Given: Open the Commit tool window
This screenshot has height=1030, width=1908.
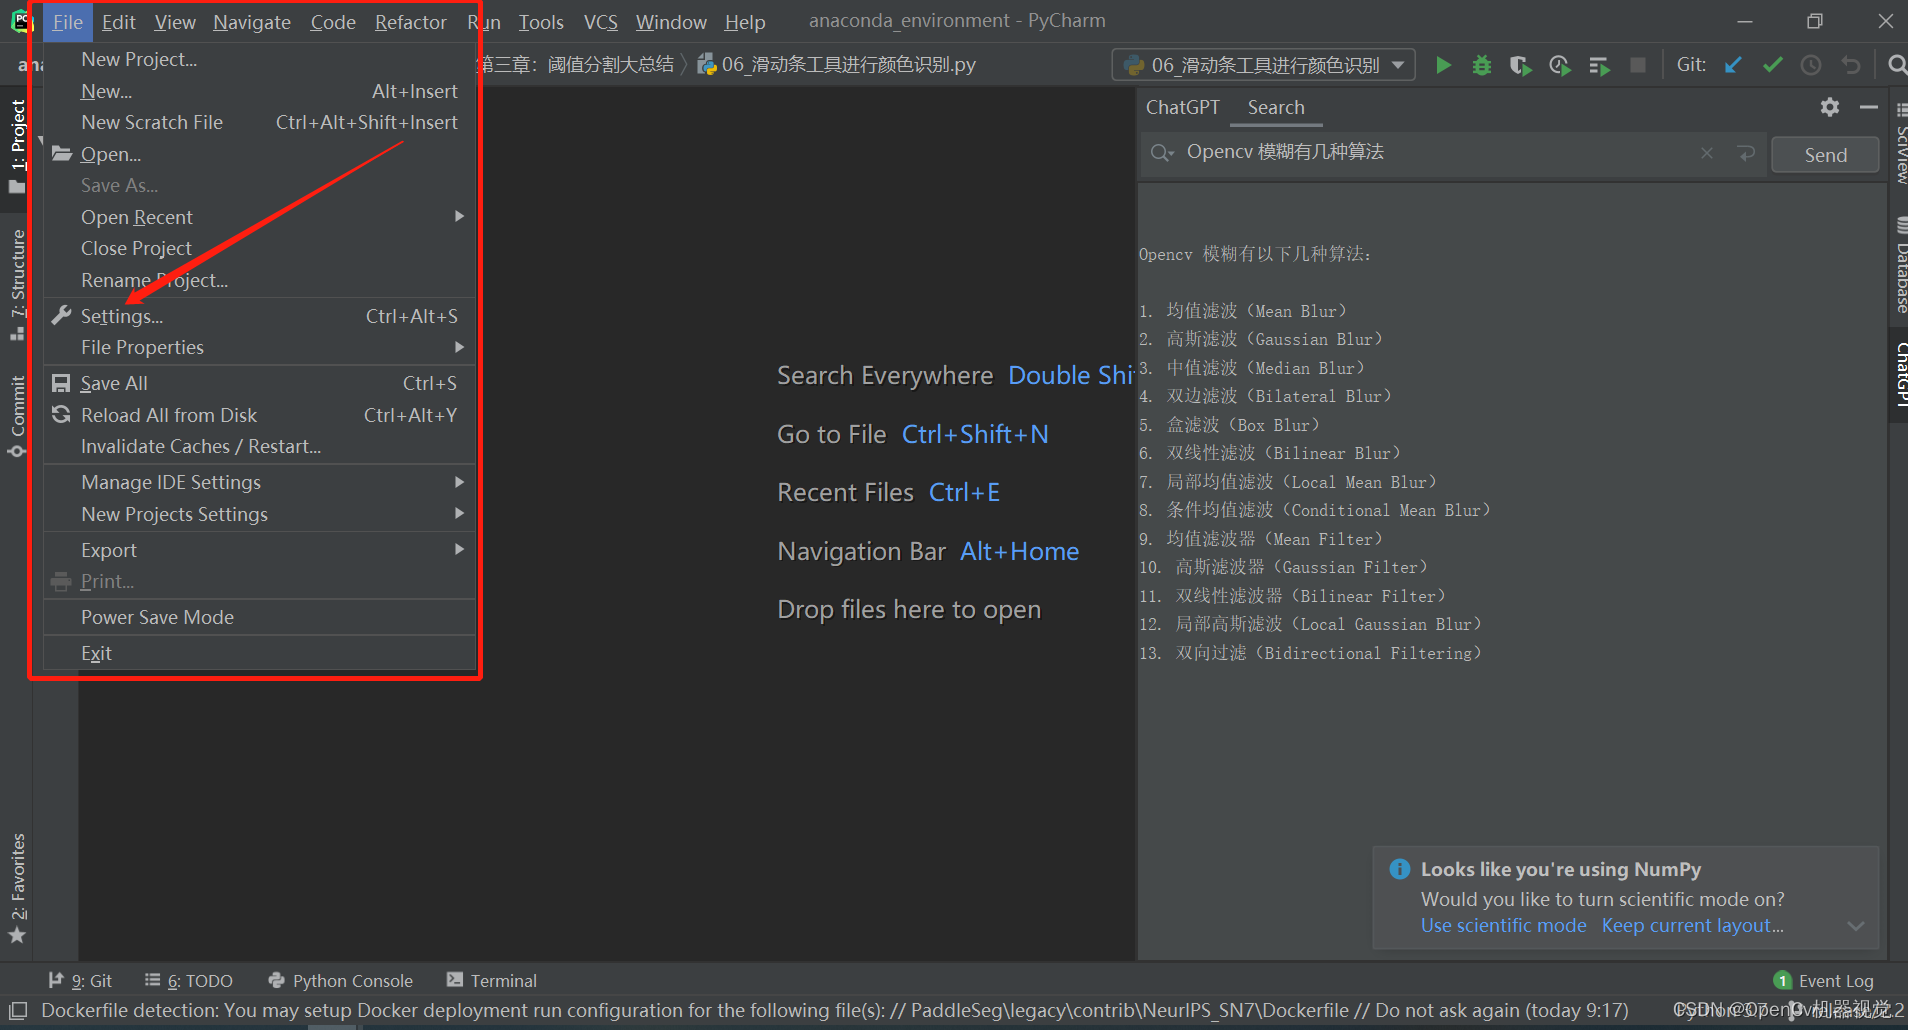Looking at the screenshot, I should (x=17, y=417).
